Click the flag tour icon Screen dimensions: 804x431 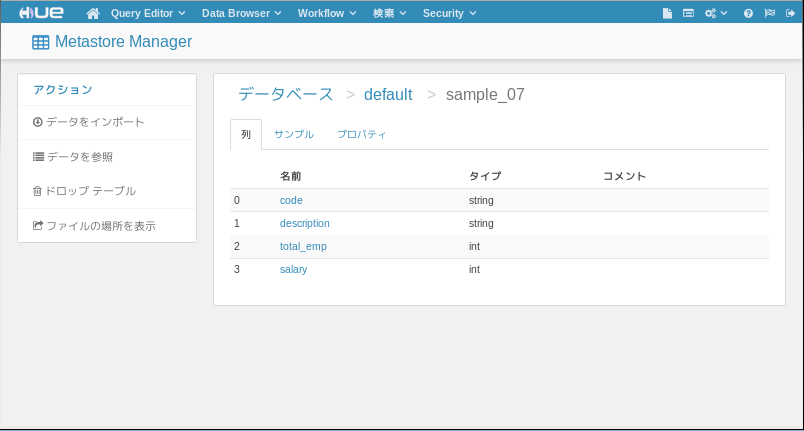pyautogui.click(x=770, y=13)
